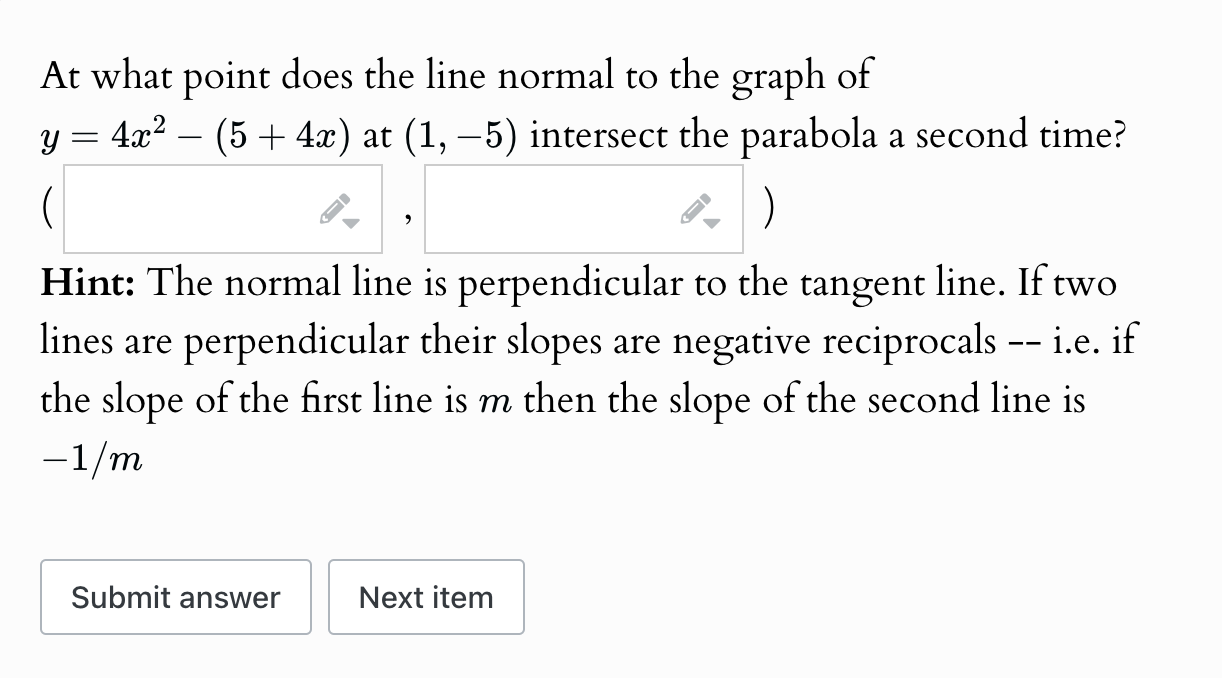Move to the next question with Next item
1222x678 pixels.
coord(426,597)
